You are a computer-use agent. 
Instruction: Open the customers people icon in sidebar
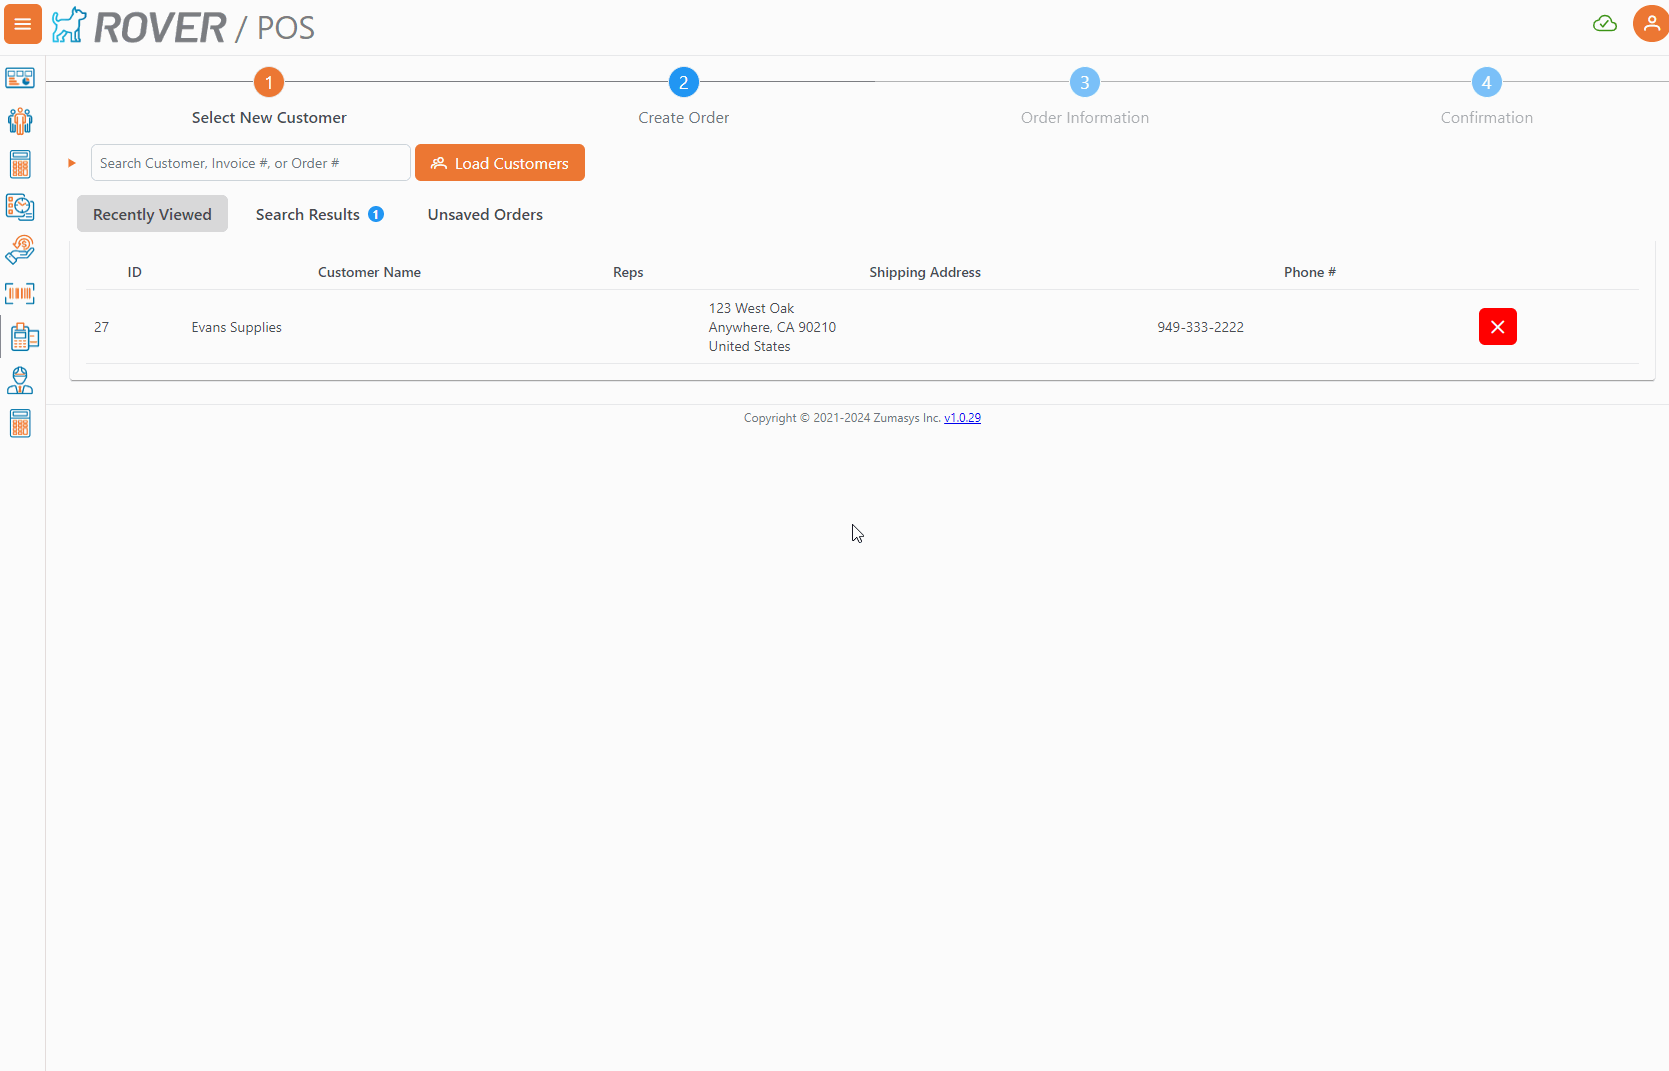click(x=20, y=121)
